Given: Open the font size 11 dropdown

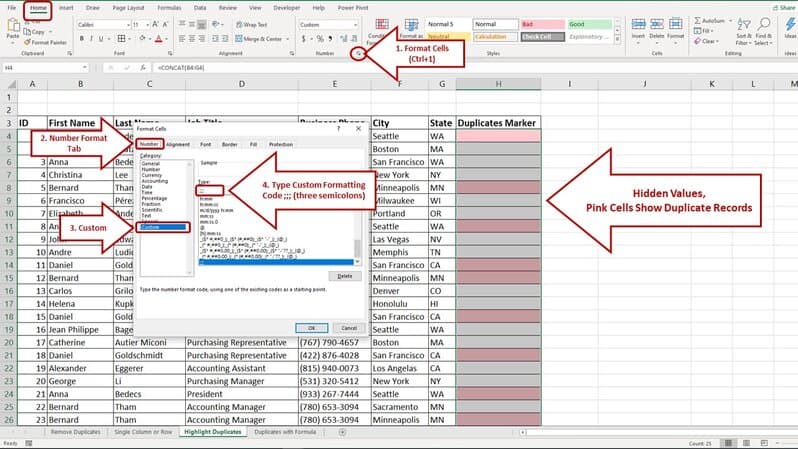Looking at the screenshot, I should coord(147,24).
